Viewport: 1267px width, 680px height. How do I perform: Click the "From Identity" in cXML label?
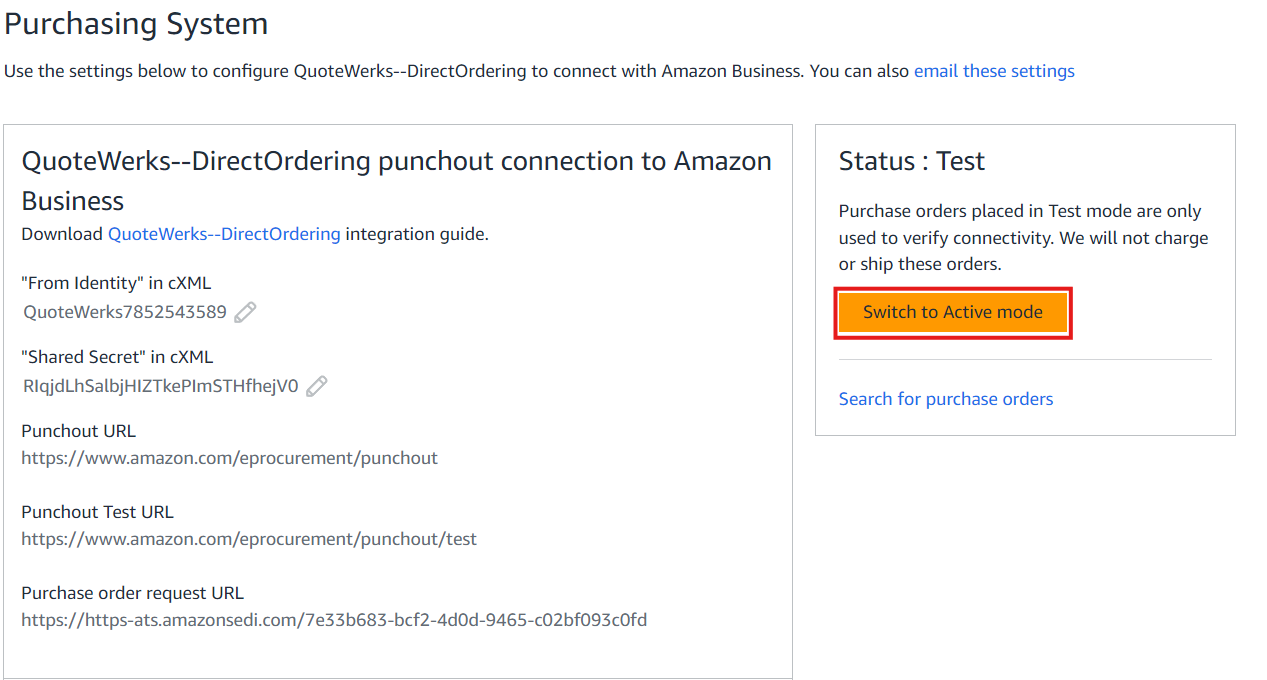[x=116, y=283]
